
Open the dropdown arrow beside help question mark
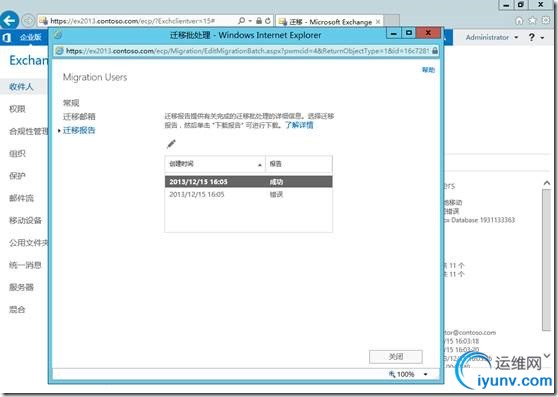click(x=542, y=38)
